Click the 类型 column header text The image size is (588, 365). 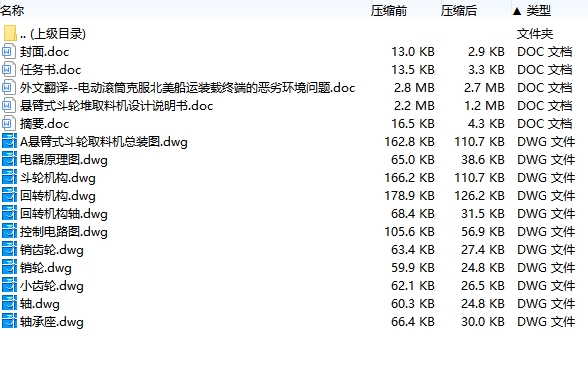tap(538, 11)
